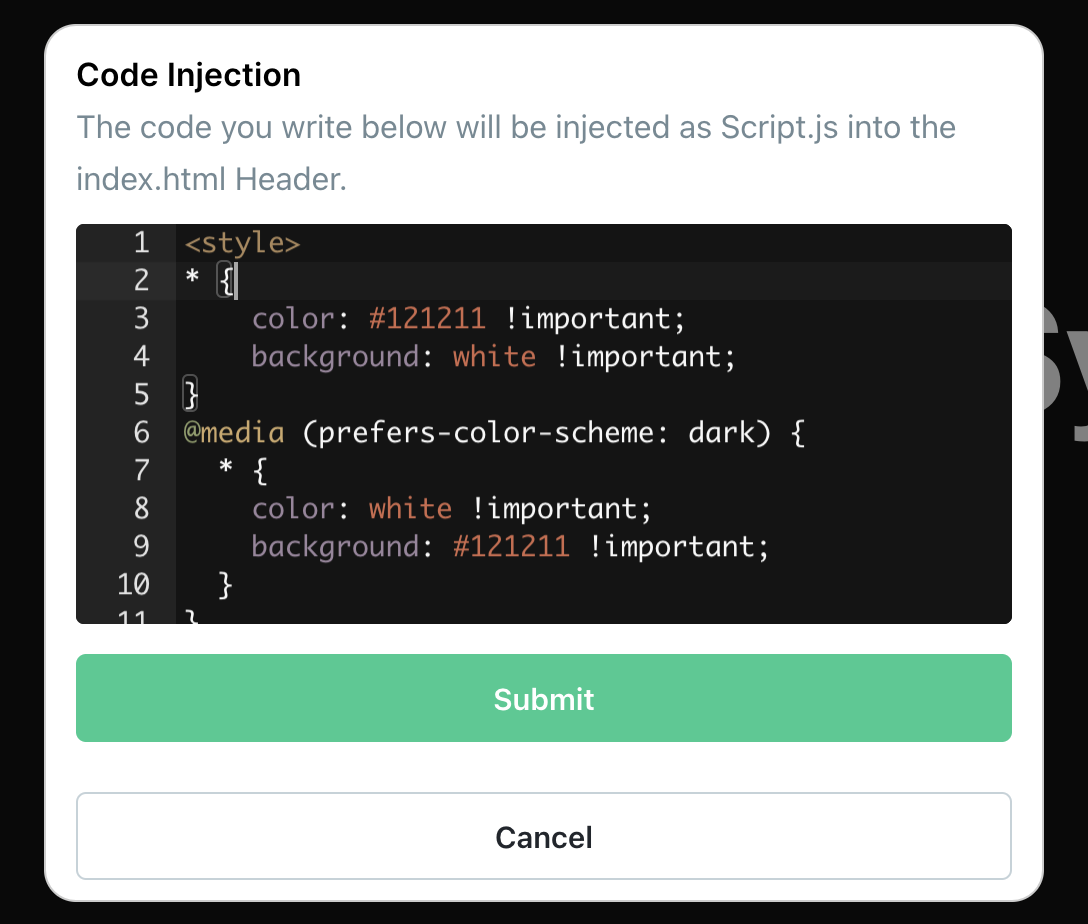Screen dimensions: 1088x924
Task: Click the Cancel button
Action: point(544,837)
